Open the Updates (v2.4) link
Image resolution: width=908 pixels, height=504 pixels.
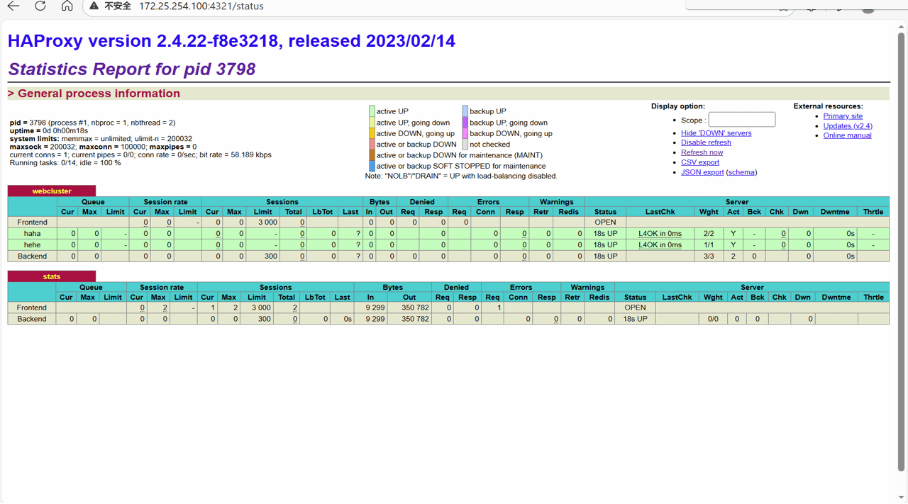click(848, 126)
